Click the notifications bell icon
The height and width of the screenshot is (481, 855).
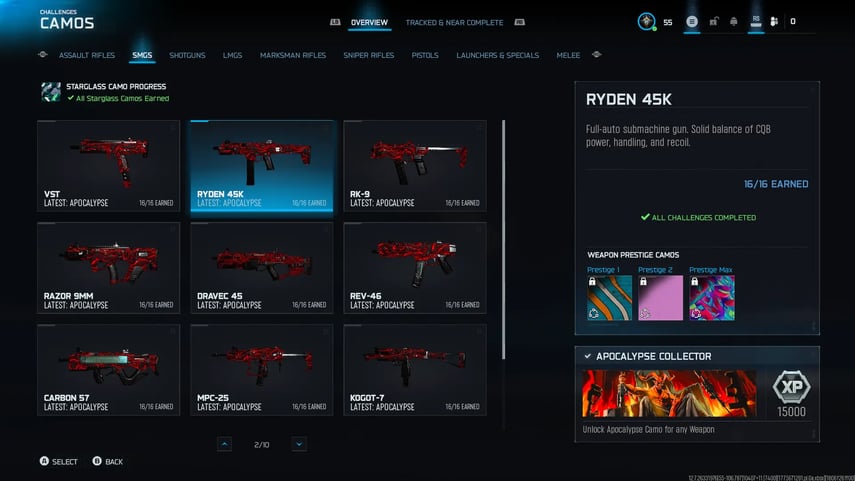[x=734, y=21]
